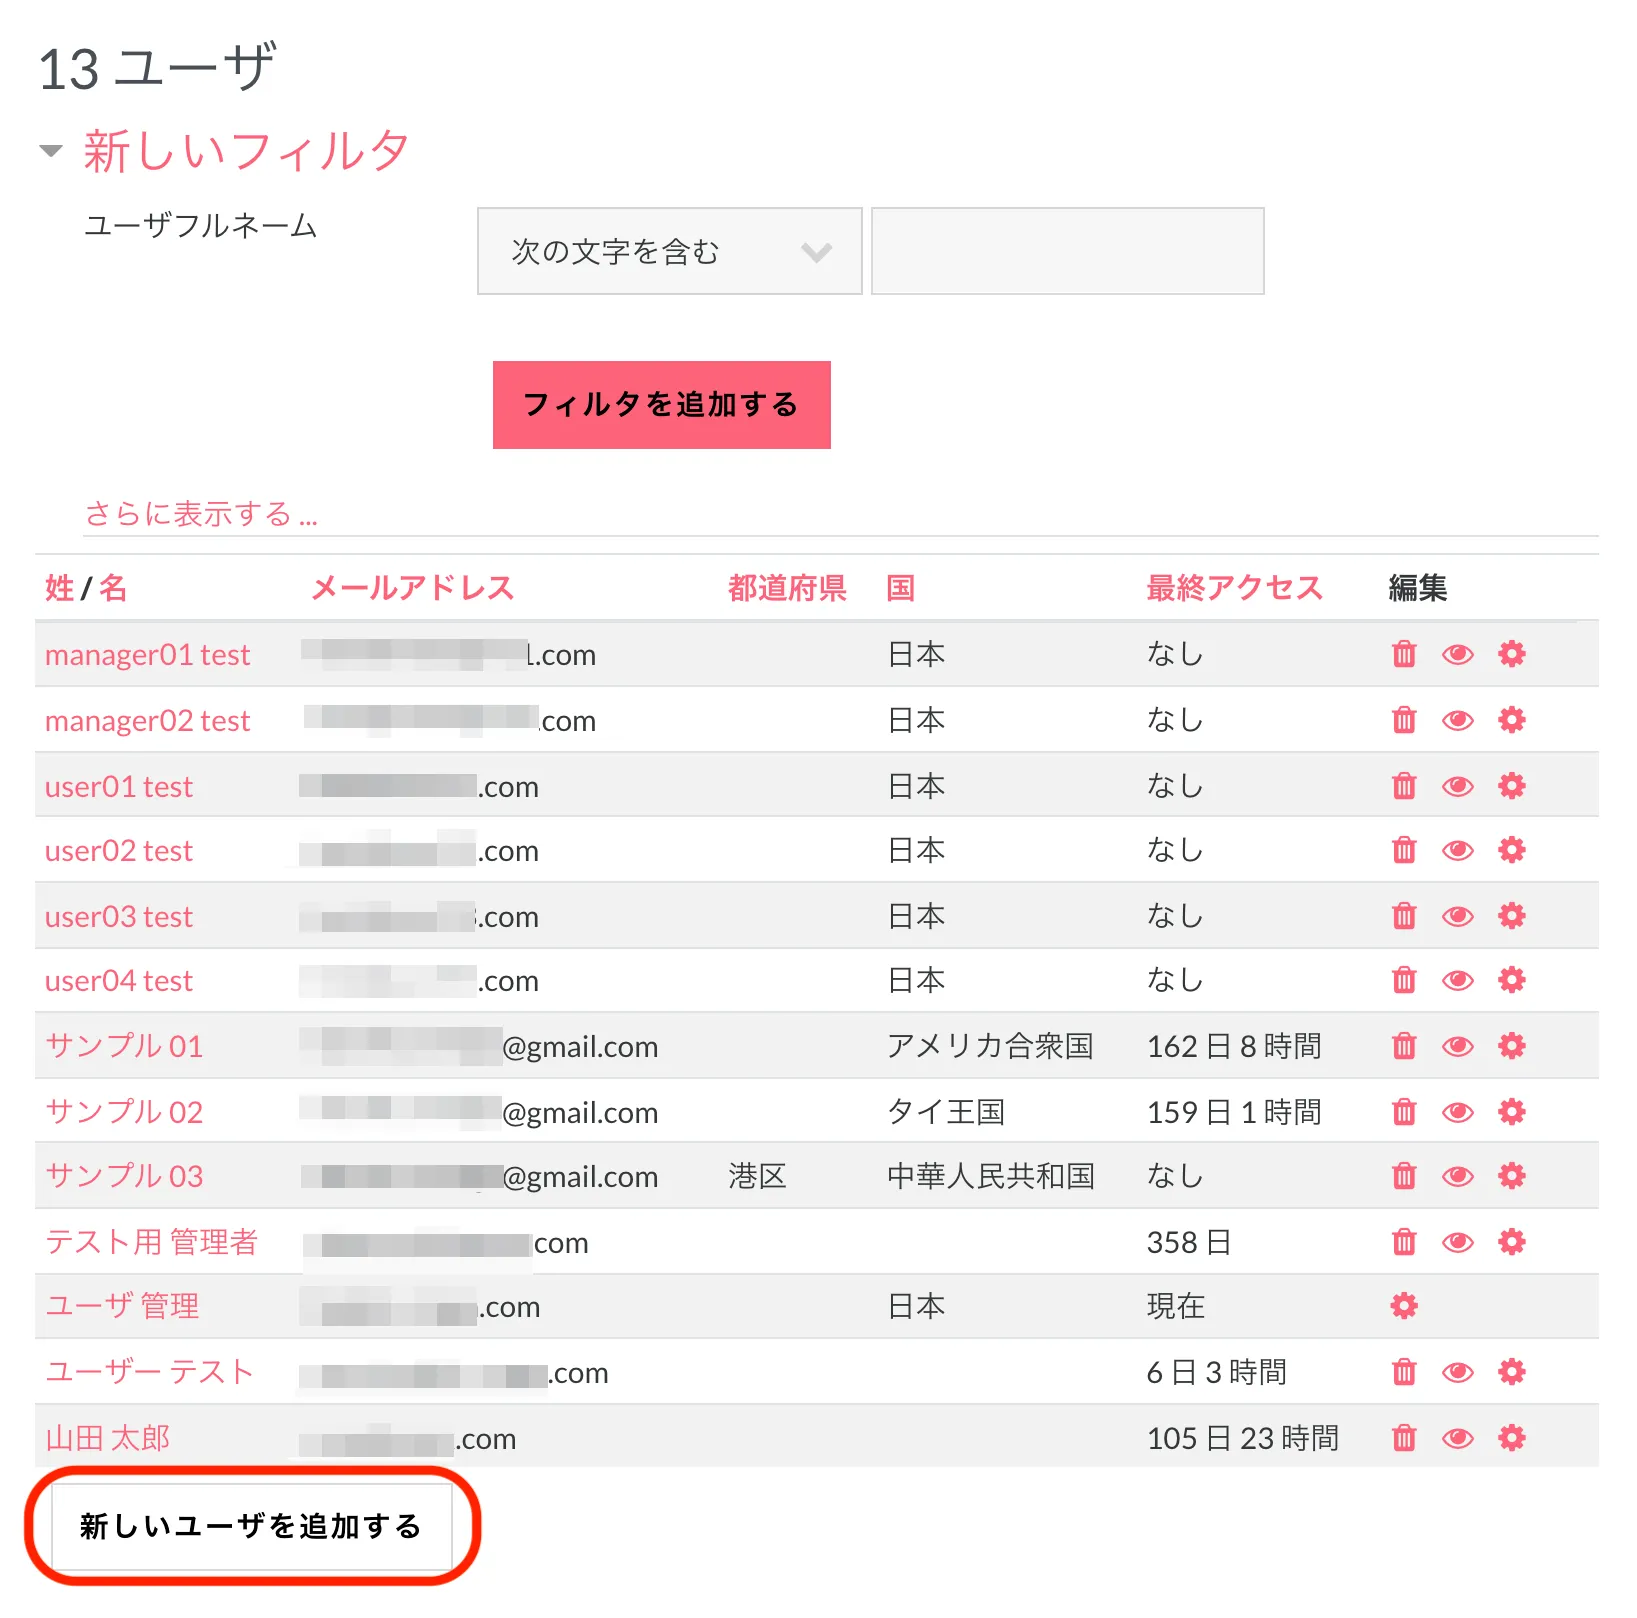Sort table by 最終アクセス header
Screen dimensions: 1637x1618
click(x=1234, y=588)
